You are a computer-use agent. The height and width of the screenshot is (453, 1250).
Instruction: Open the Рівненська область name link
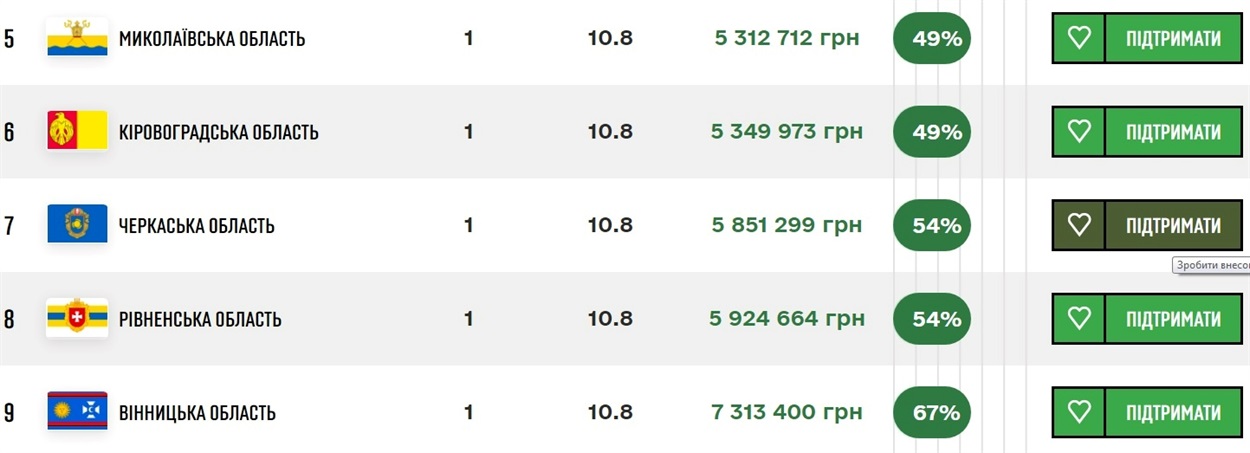click(x=200, y=319)
